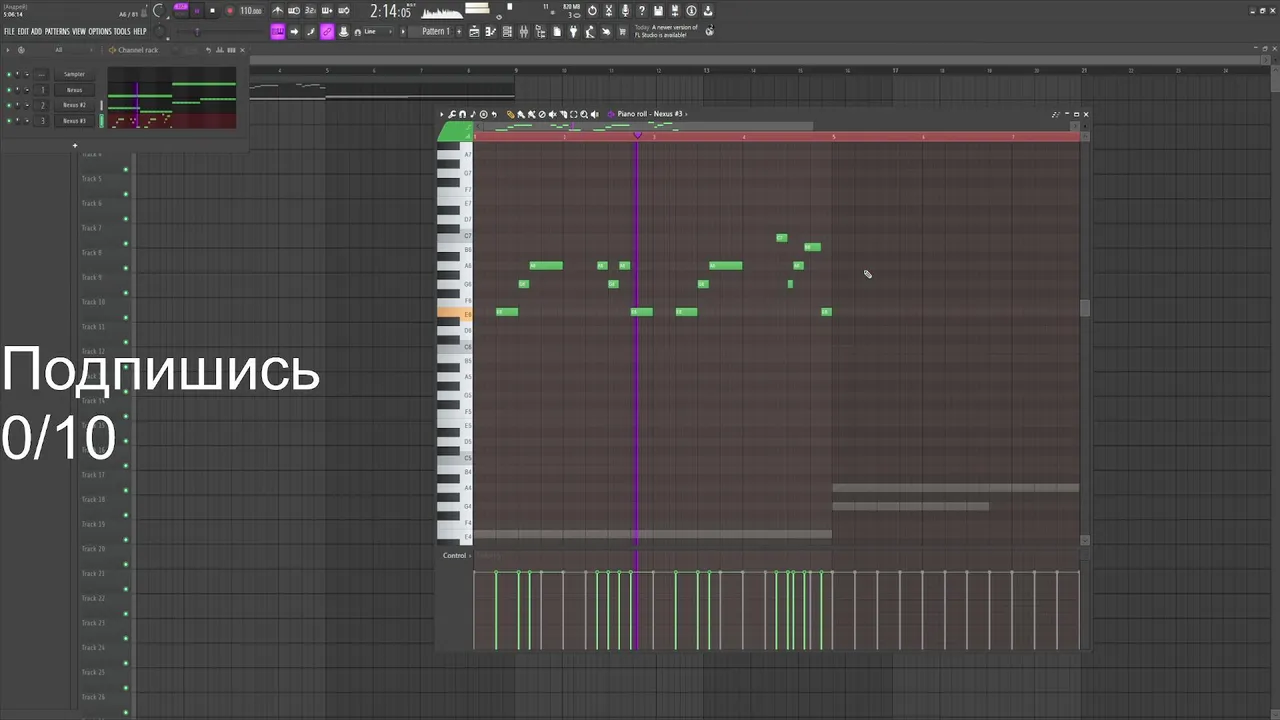Click the save project disk icon
This screenshot has height=720, width=1280.
coord(658,11)
